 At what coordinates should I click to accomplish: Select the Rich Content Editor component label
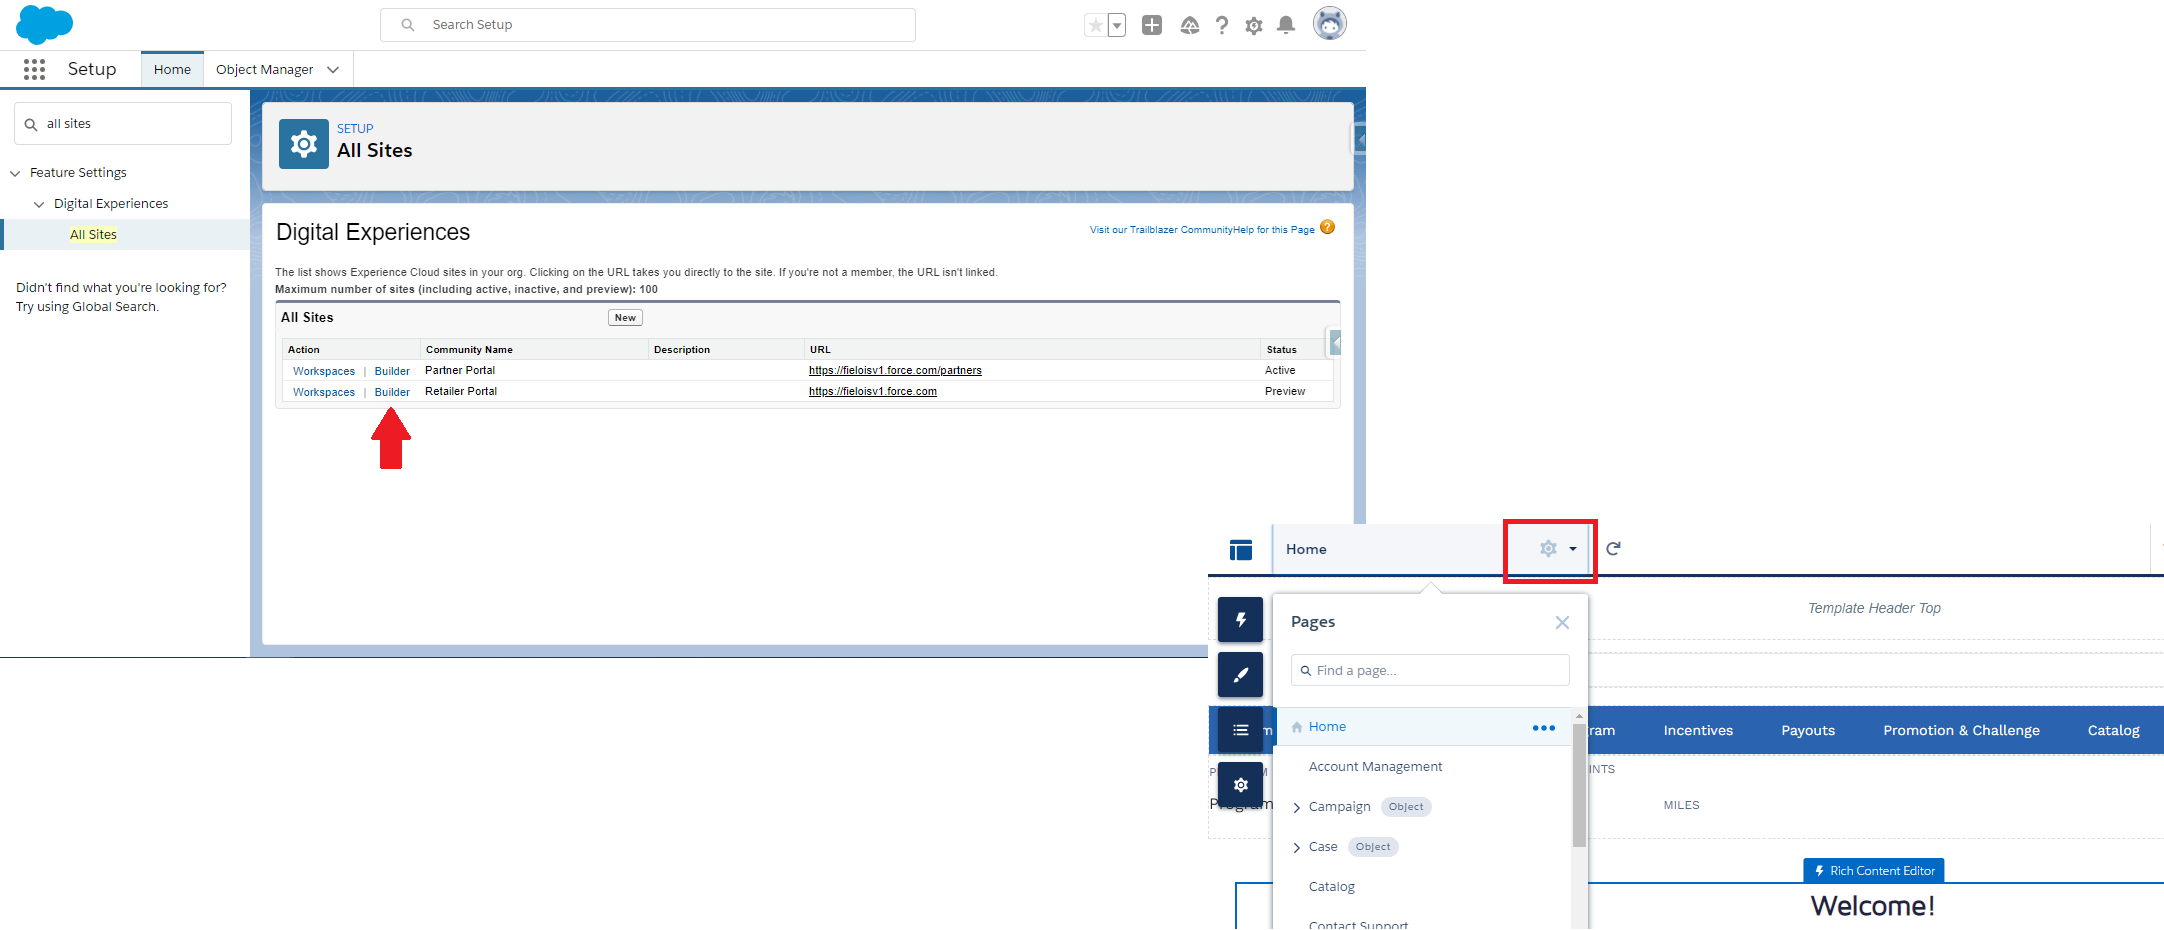(1874, 871)
